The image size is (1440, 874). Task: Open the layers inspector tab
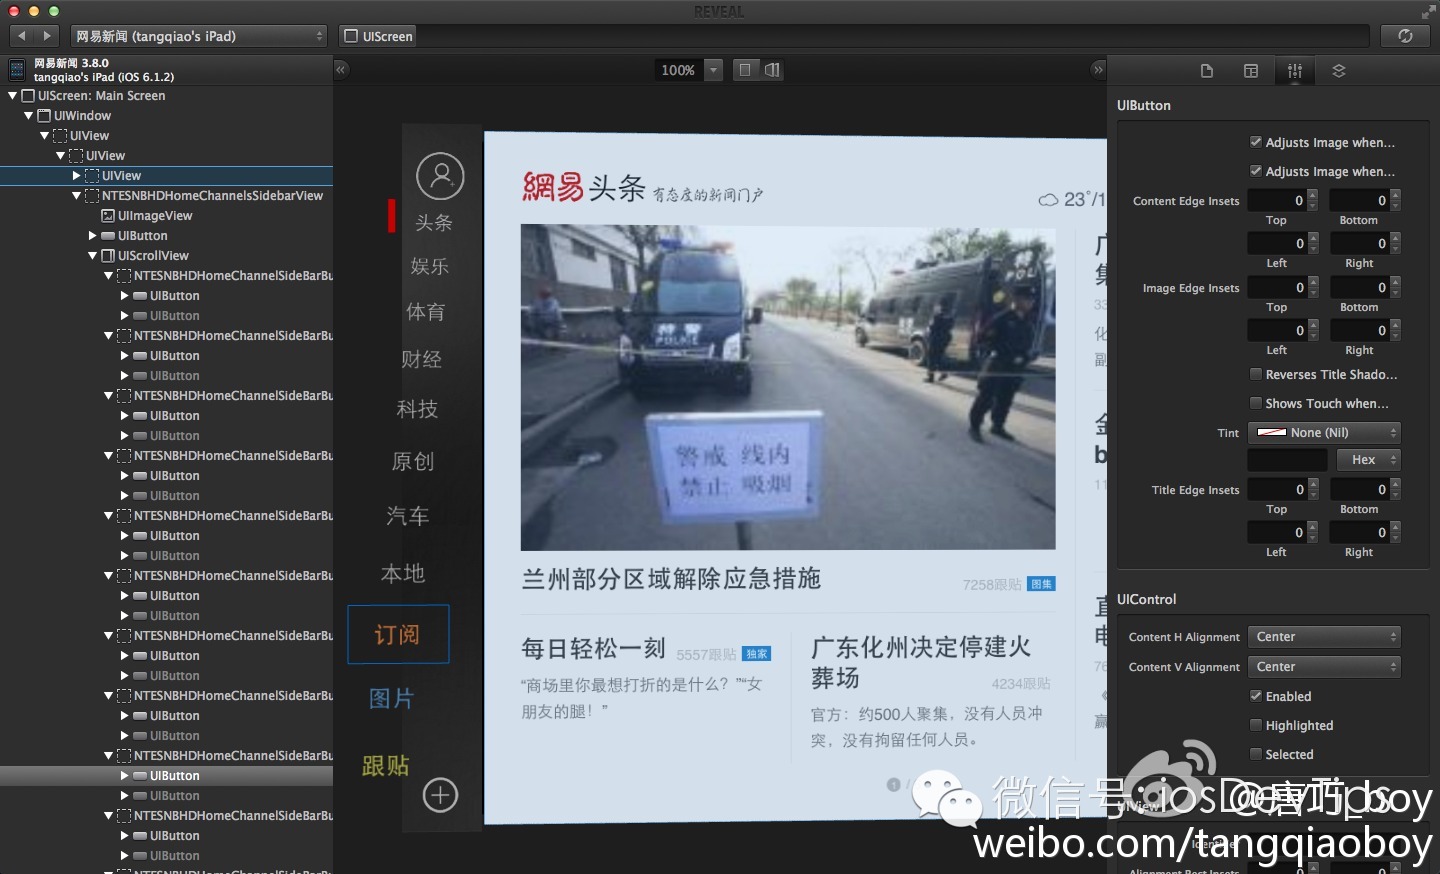pos(1339,71)
